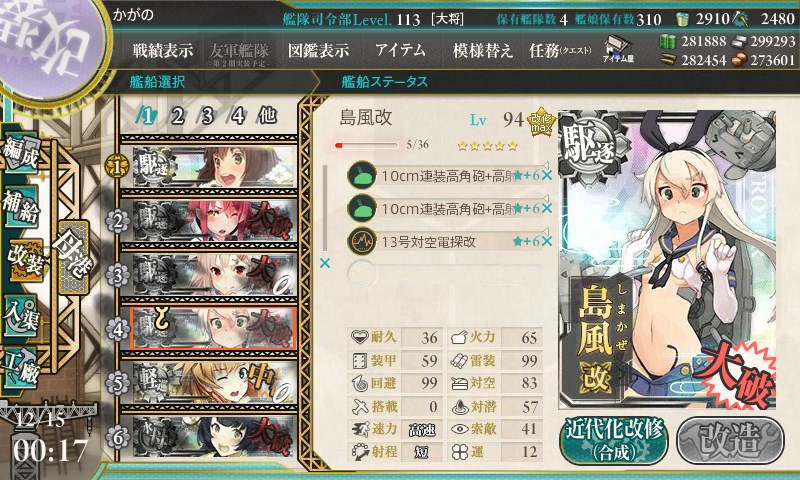Remove first 10cm連装高角砲 with its X

(x=546, y=176)
